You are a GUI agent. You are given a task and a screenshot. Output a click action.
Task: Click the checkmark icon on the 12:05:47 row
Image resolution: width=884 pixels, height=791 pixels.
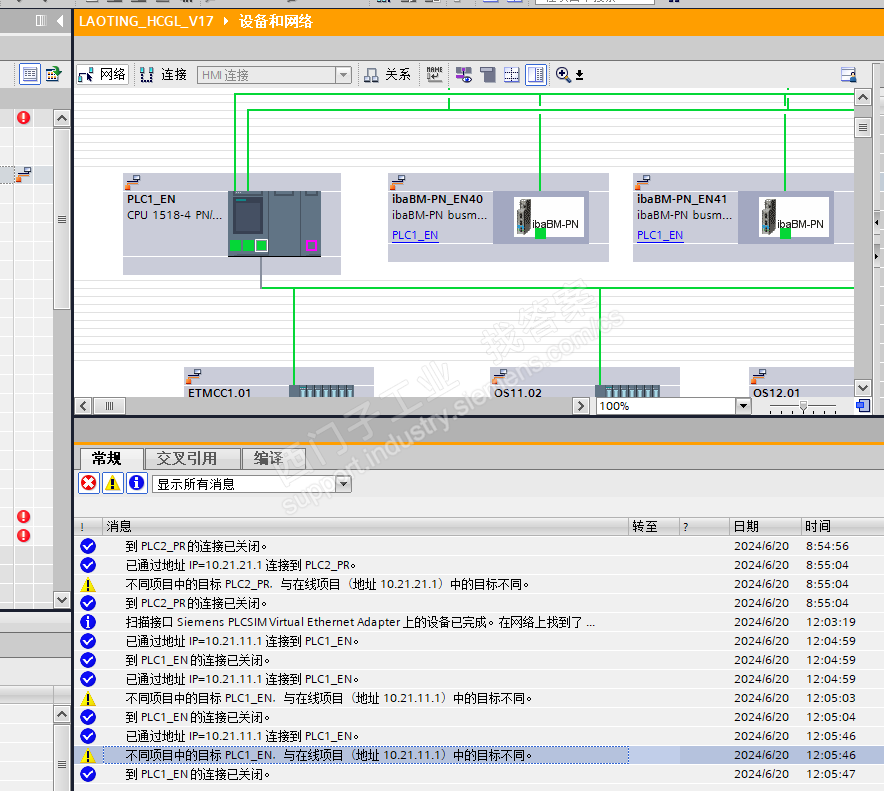pos(88,774)
